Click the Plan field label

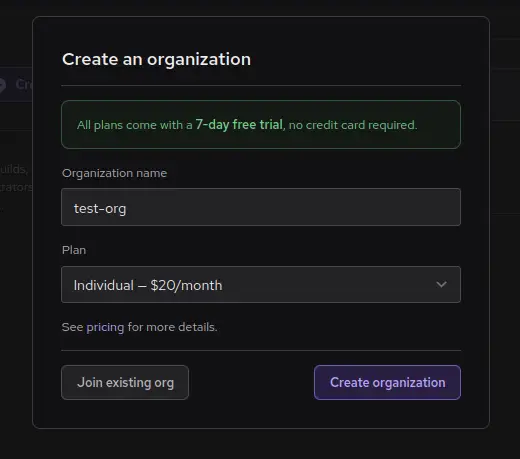point(74,250)
